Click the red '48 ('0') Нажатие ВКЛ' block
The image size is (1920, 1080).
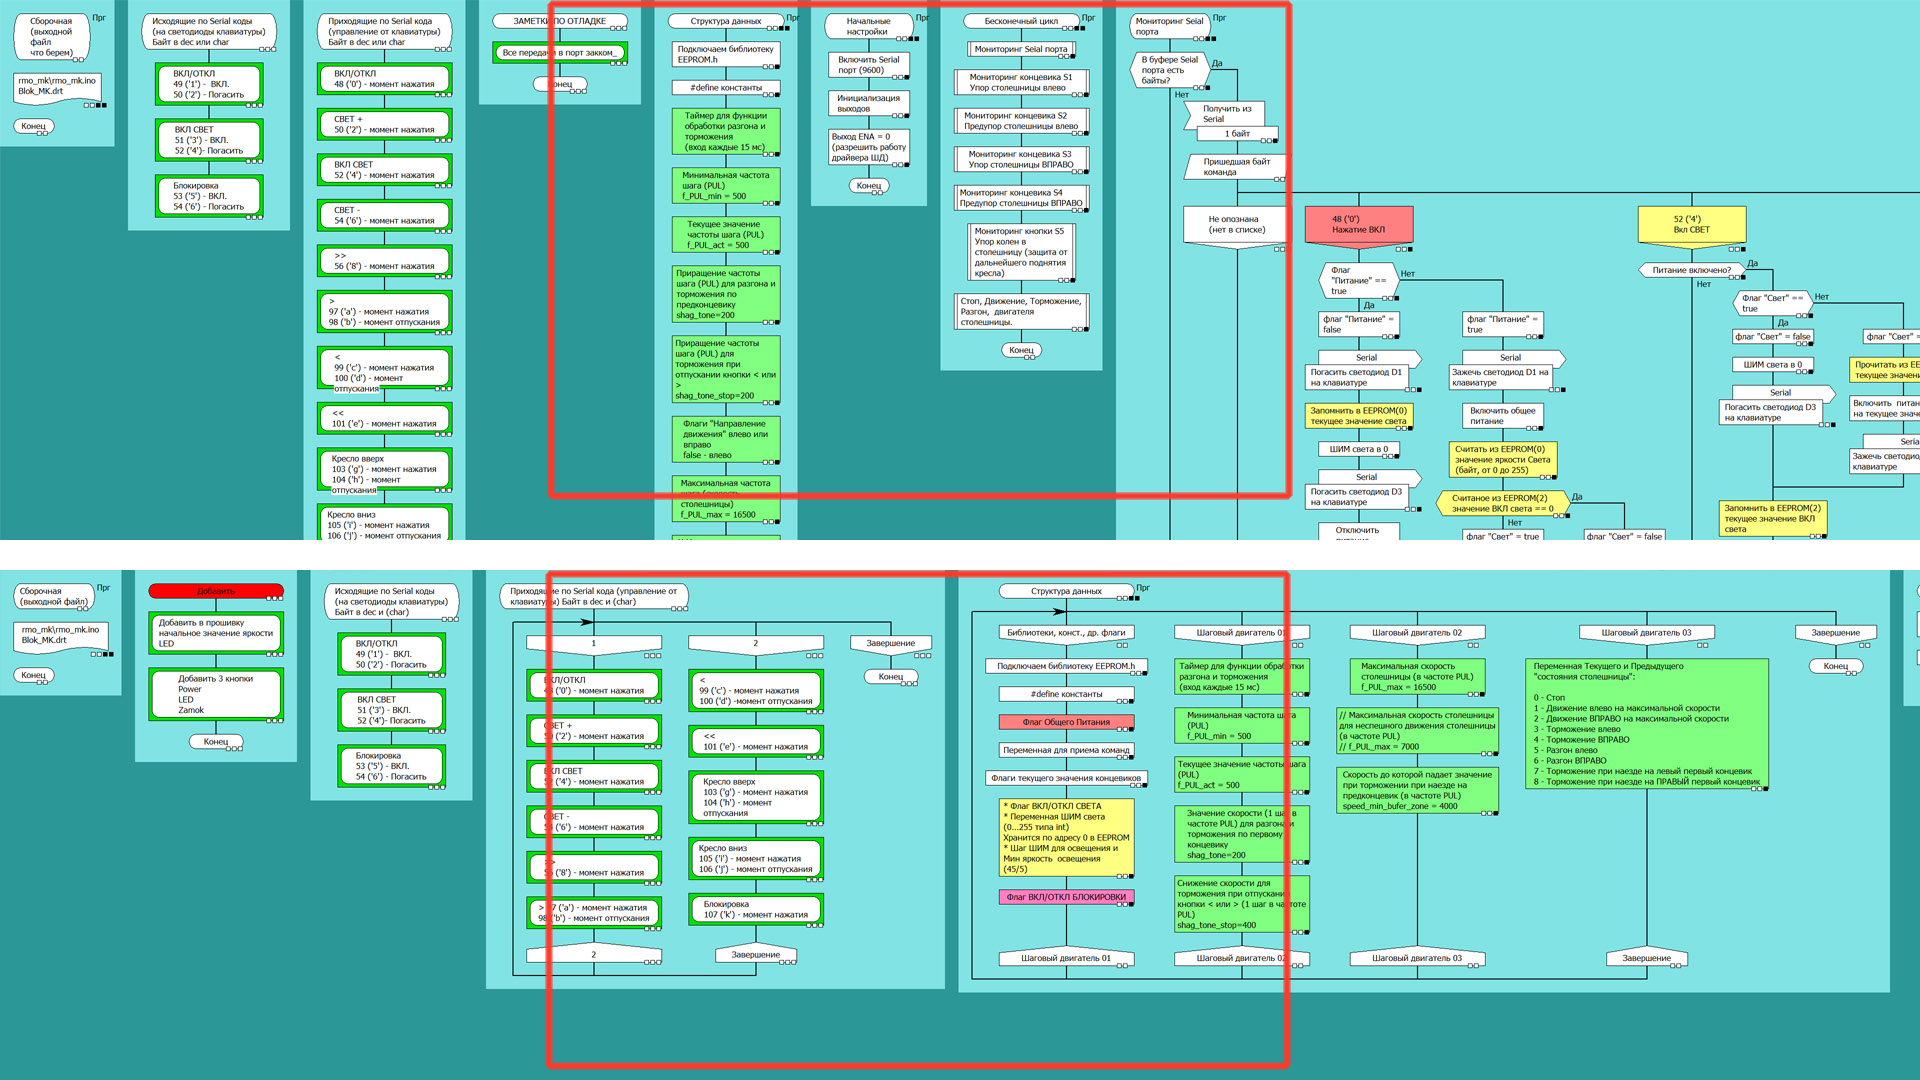(x=1358, y=224)
